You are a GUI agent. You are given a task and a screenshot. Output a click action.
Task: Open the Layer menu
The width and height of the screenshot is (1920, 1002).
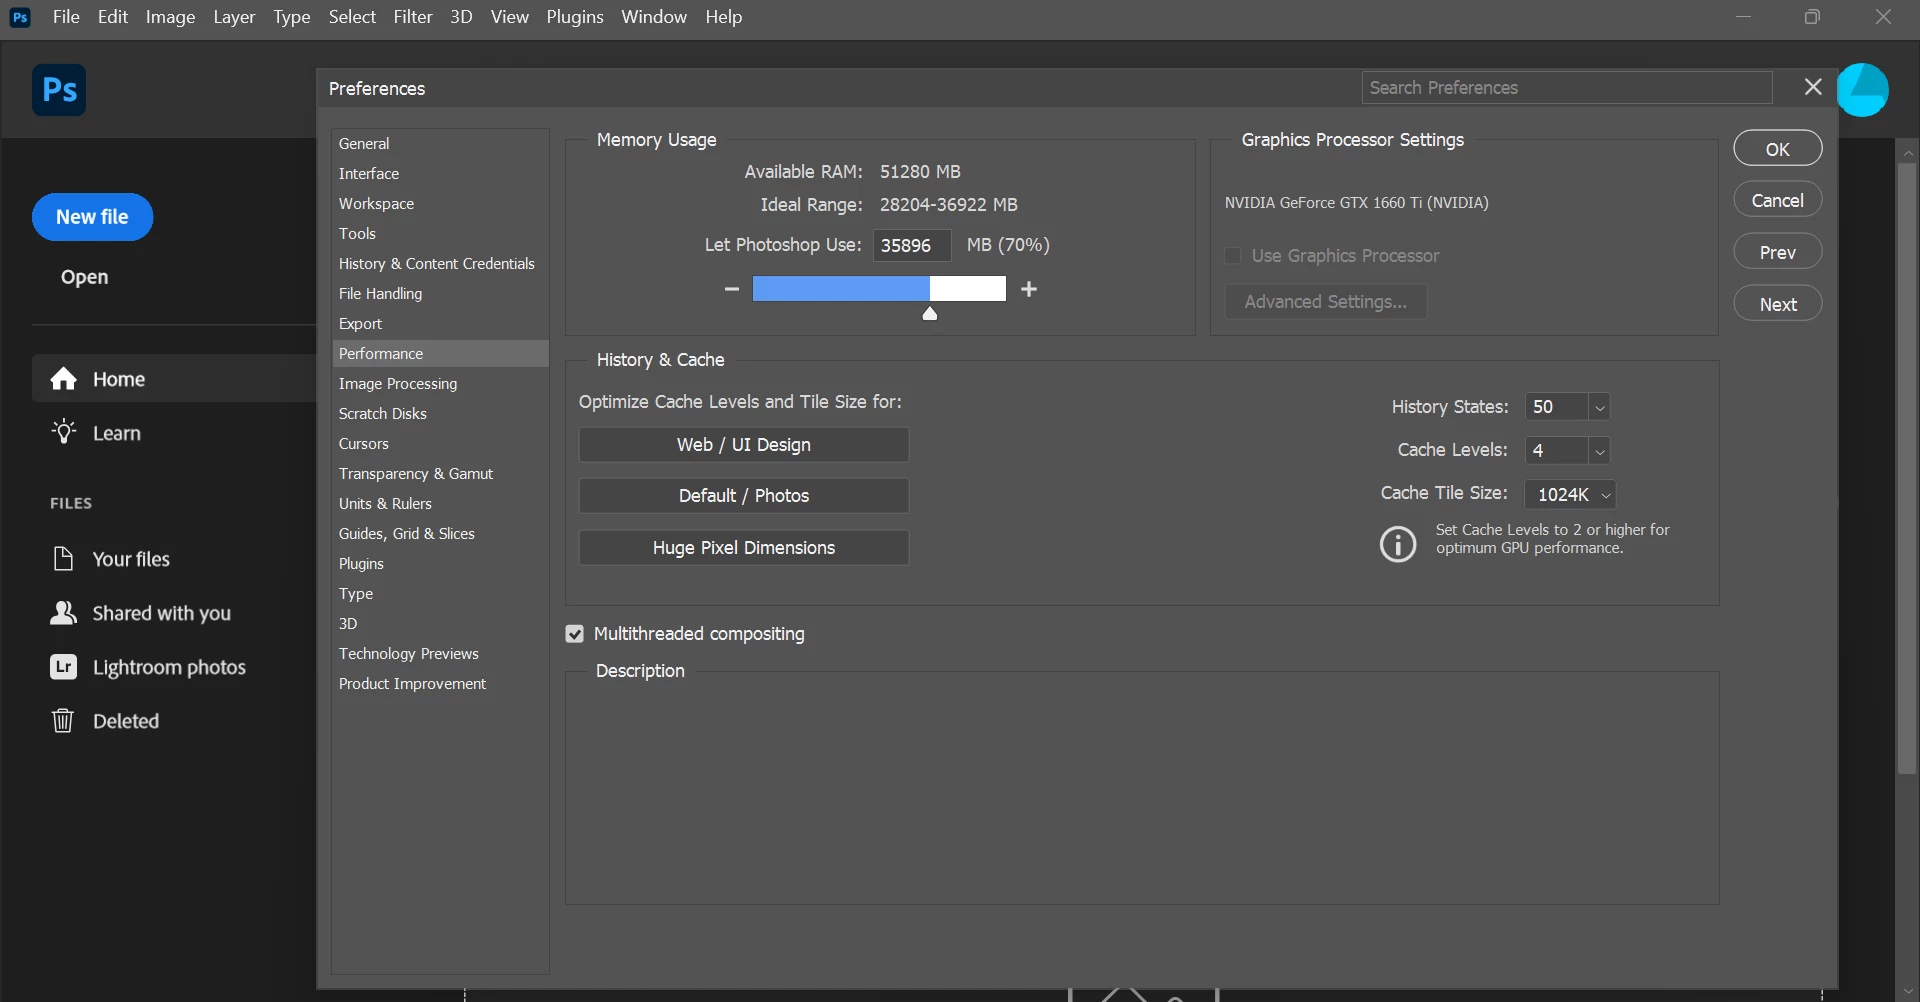coord(234,17)
